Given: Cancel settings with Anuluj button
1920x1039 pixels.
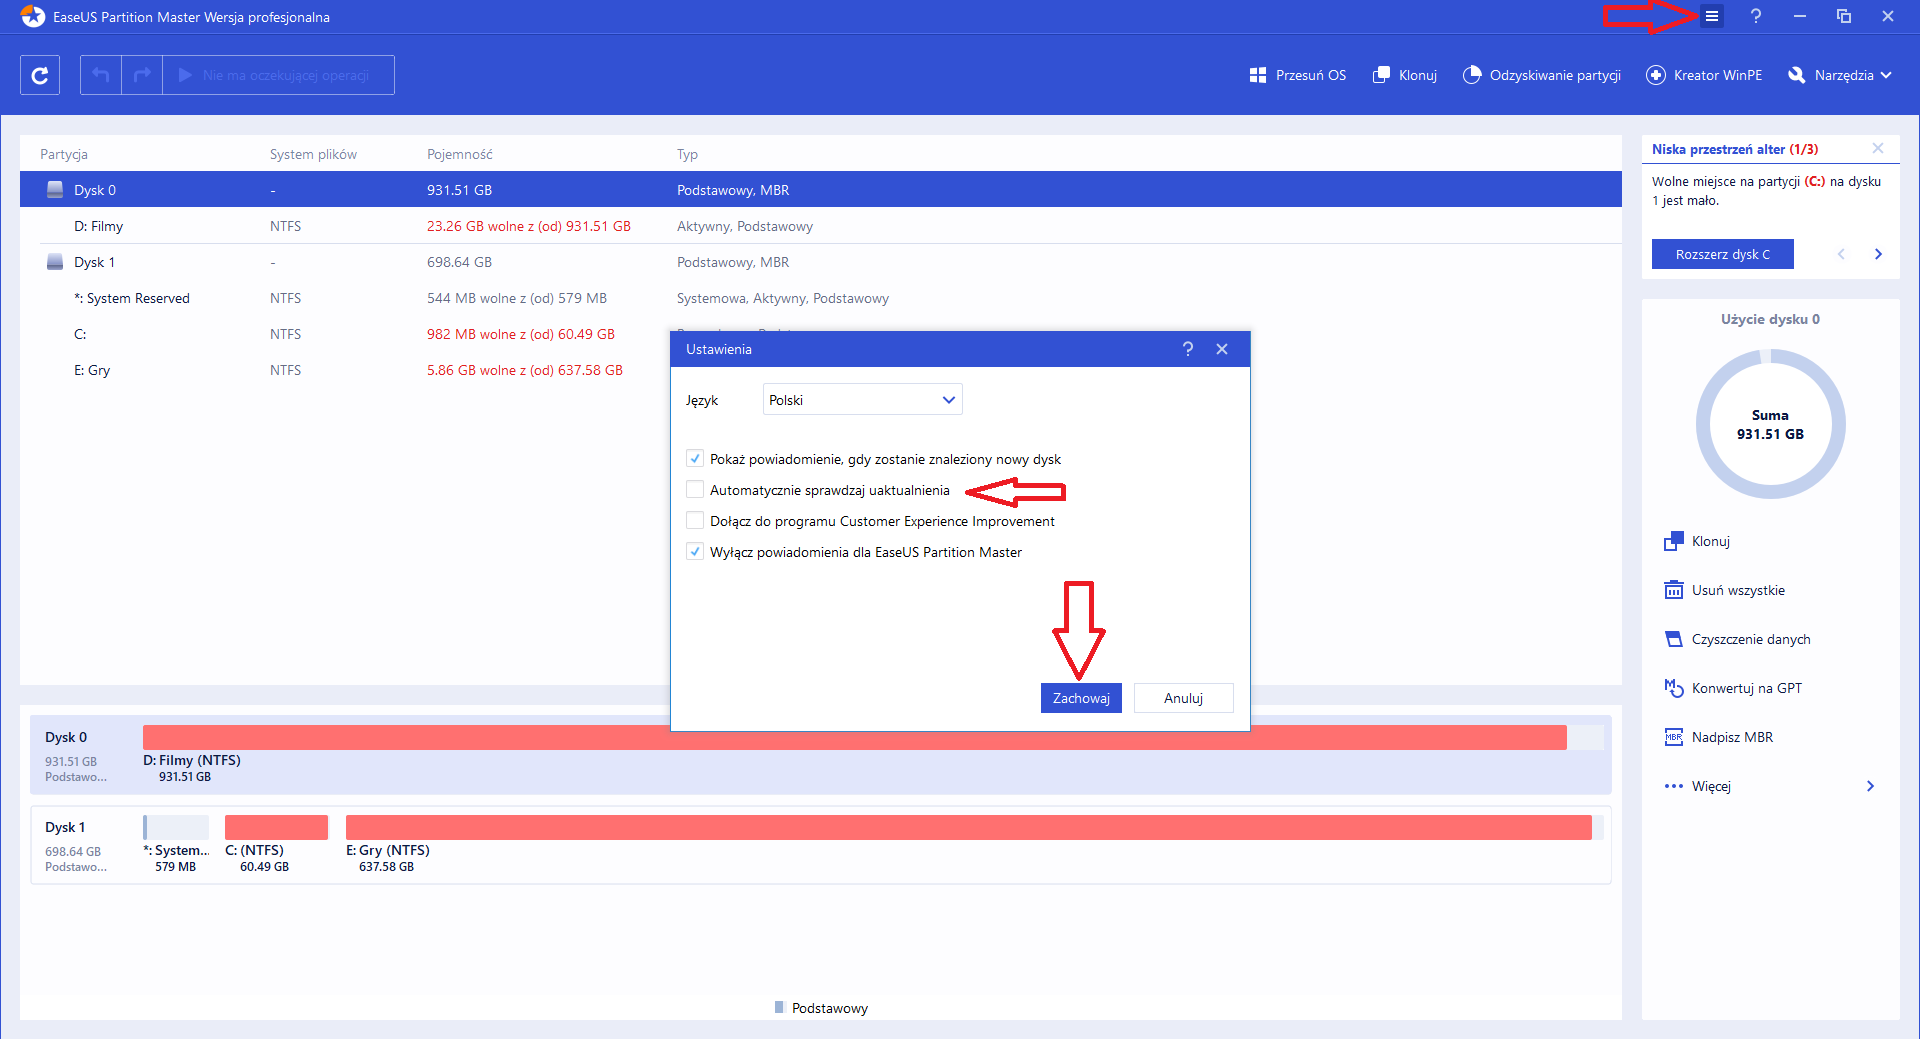Looking at the screenshot, I should point(1184,698).
